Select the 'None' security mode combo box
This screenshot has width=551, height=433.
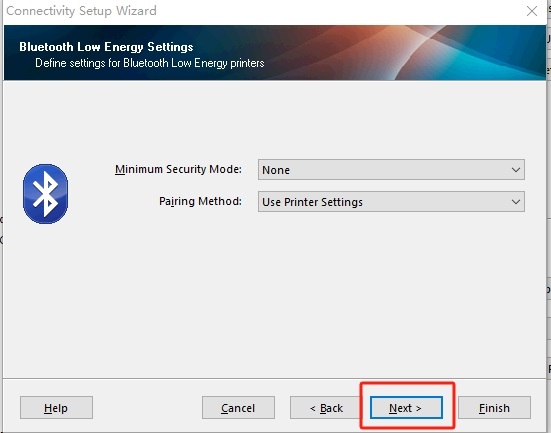[x=391, y=170]
